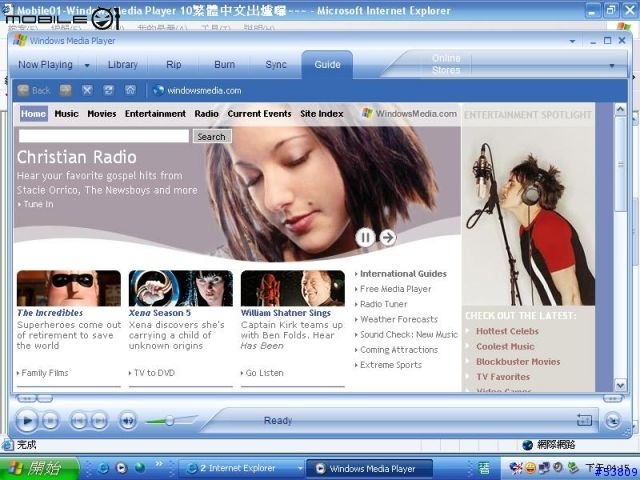Click the Home icon in the Guide toolbar
Image resolution: width=640 pixels, height=480 pixels.
pyautogui.click(x=130, y=91)
